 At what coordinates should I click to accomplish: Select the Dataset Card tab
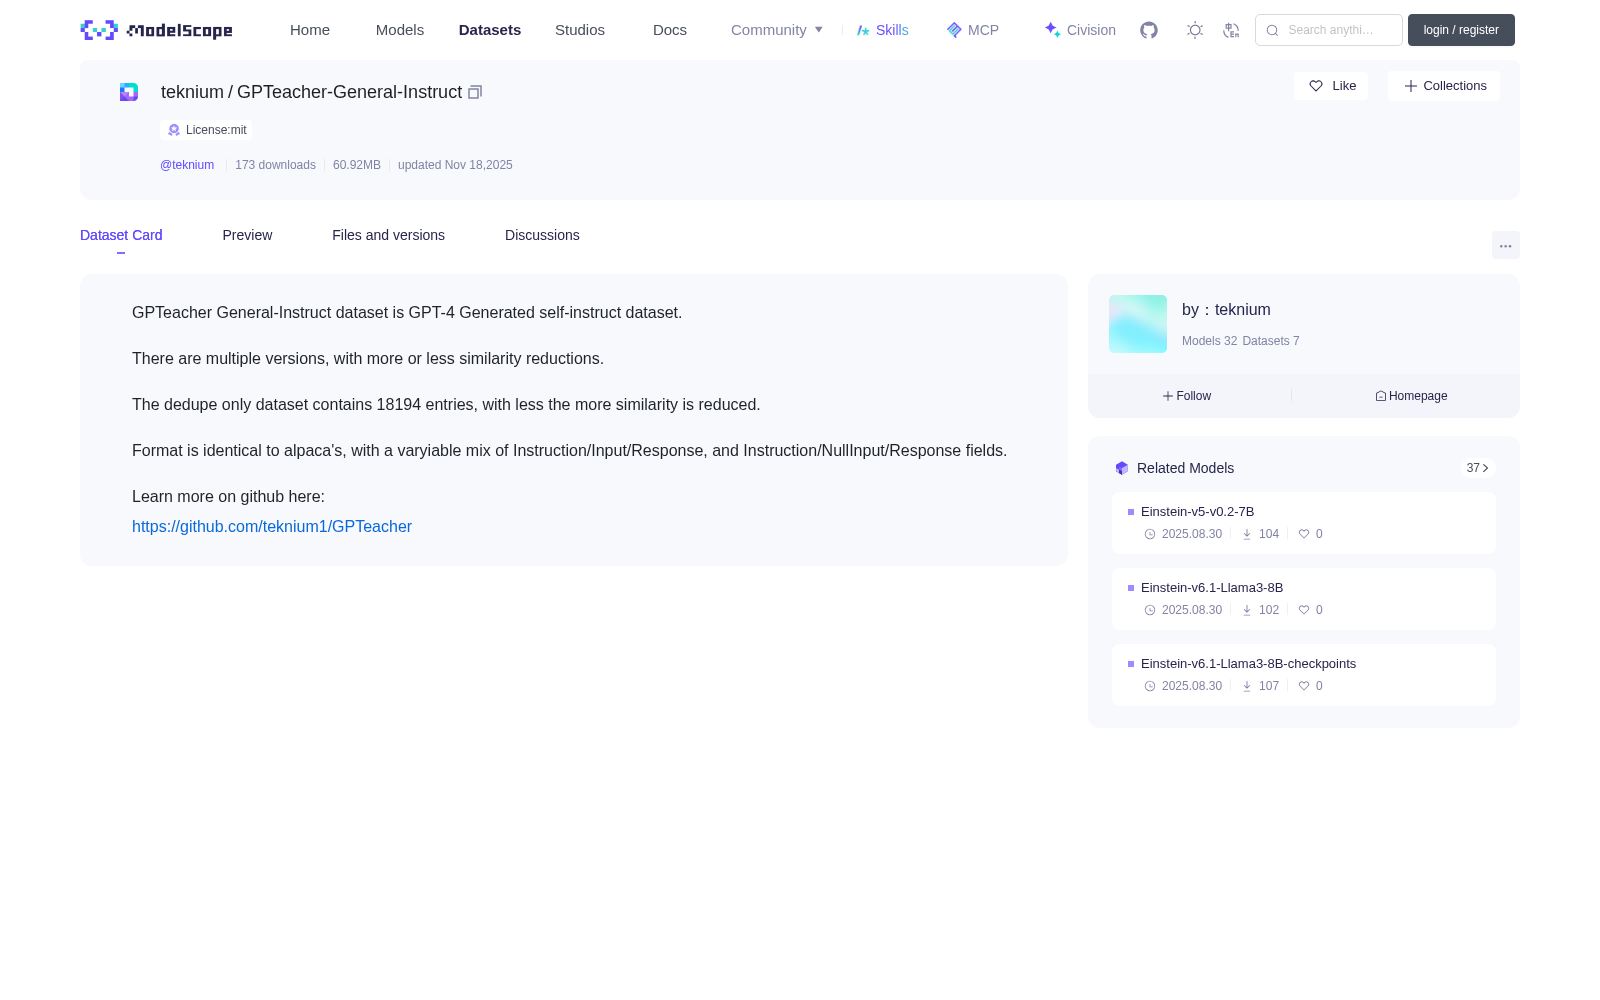(x=121, y=235)
